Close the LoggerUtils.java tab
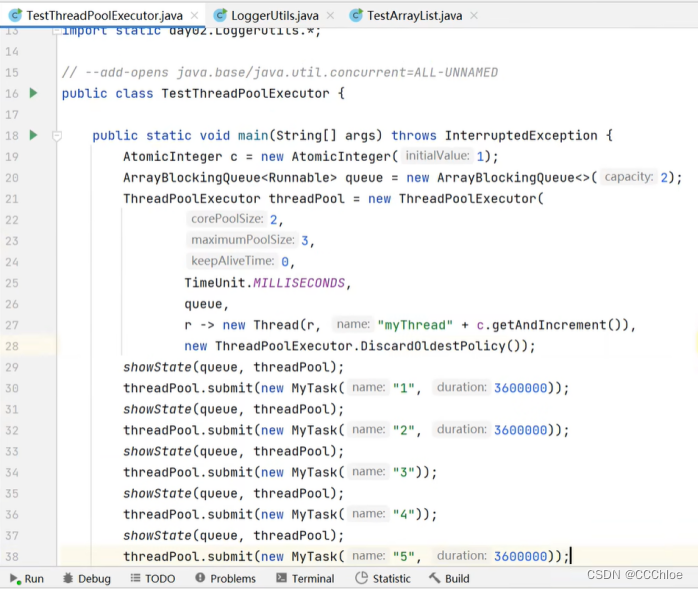 [x=330, y=16]
